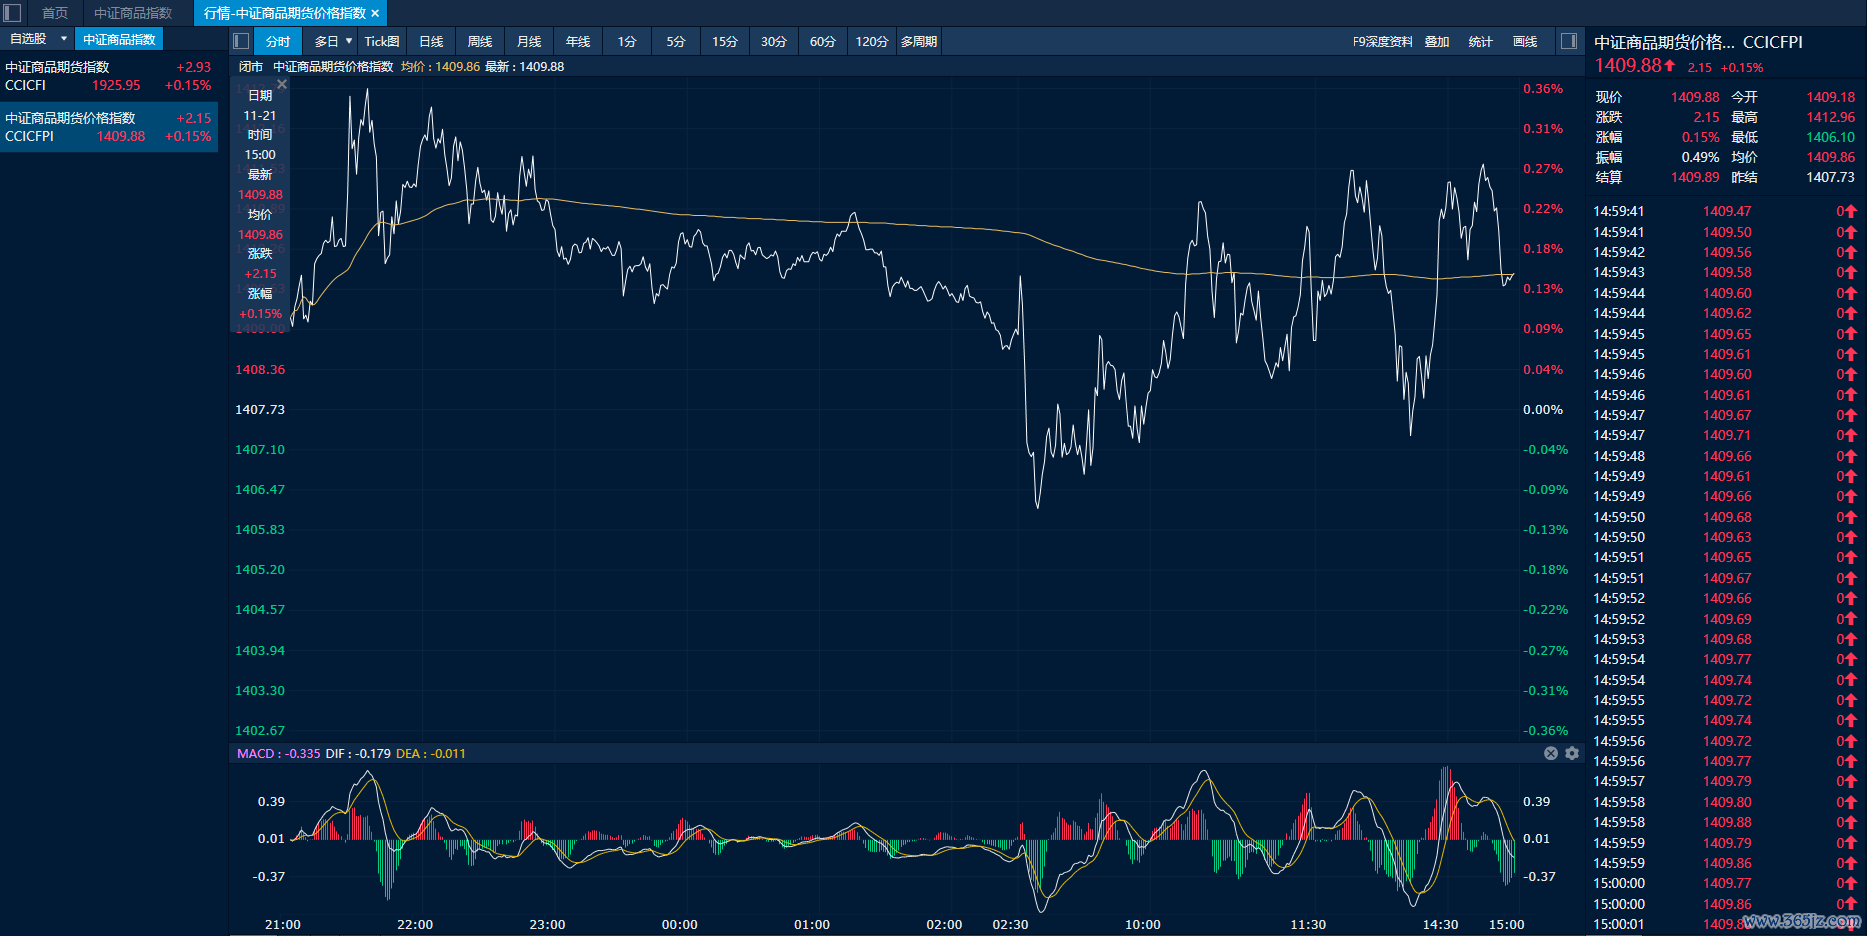
Task: Click the 14:30 time axis label
Action: pos(1440,924)
